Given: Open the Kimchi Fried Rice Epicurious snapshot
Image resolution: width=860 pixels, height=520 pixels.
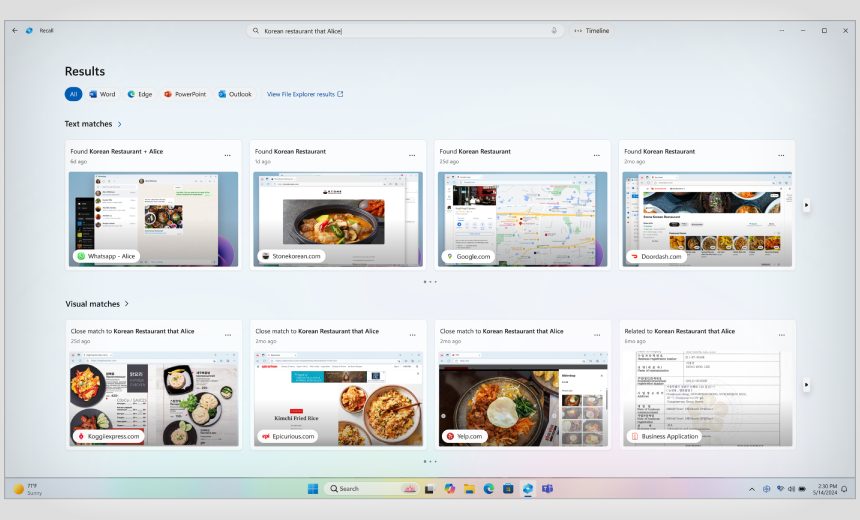Looking at the screenshot, I should pos(338,397).
